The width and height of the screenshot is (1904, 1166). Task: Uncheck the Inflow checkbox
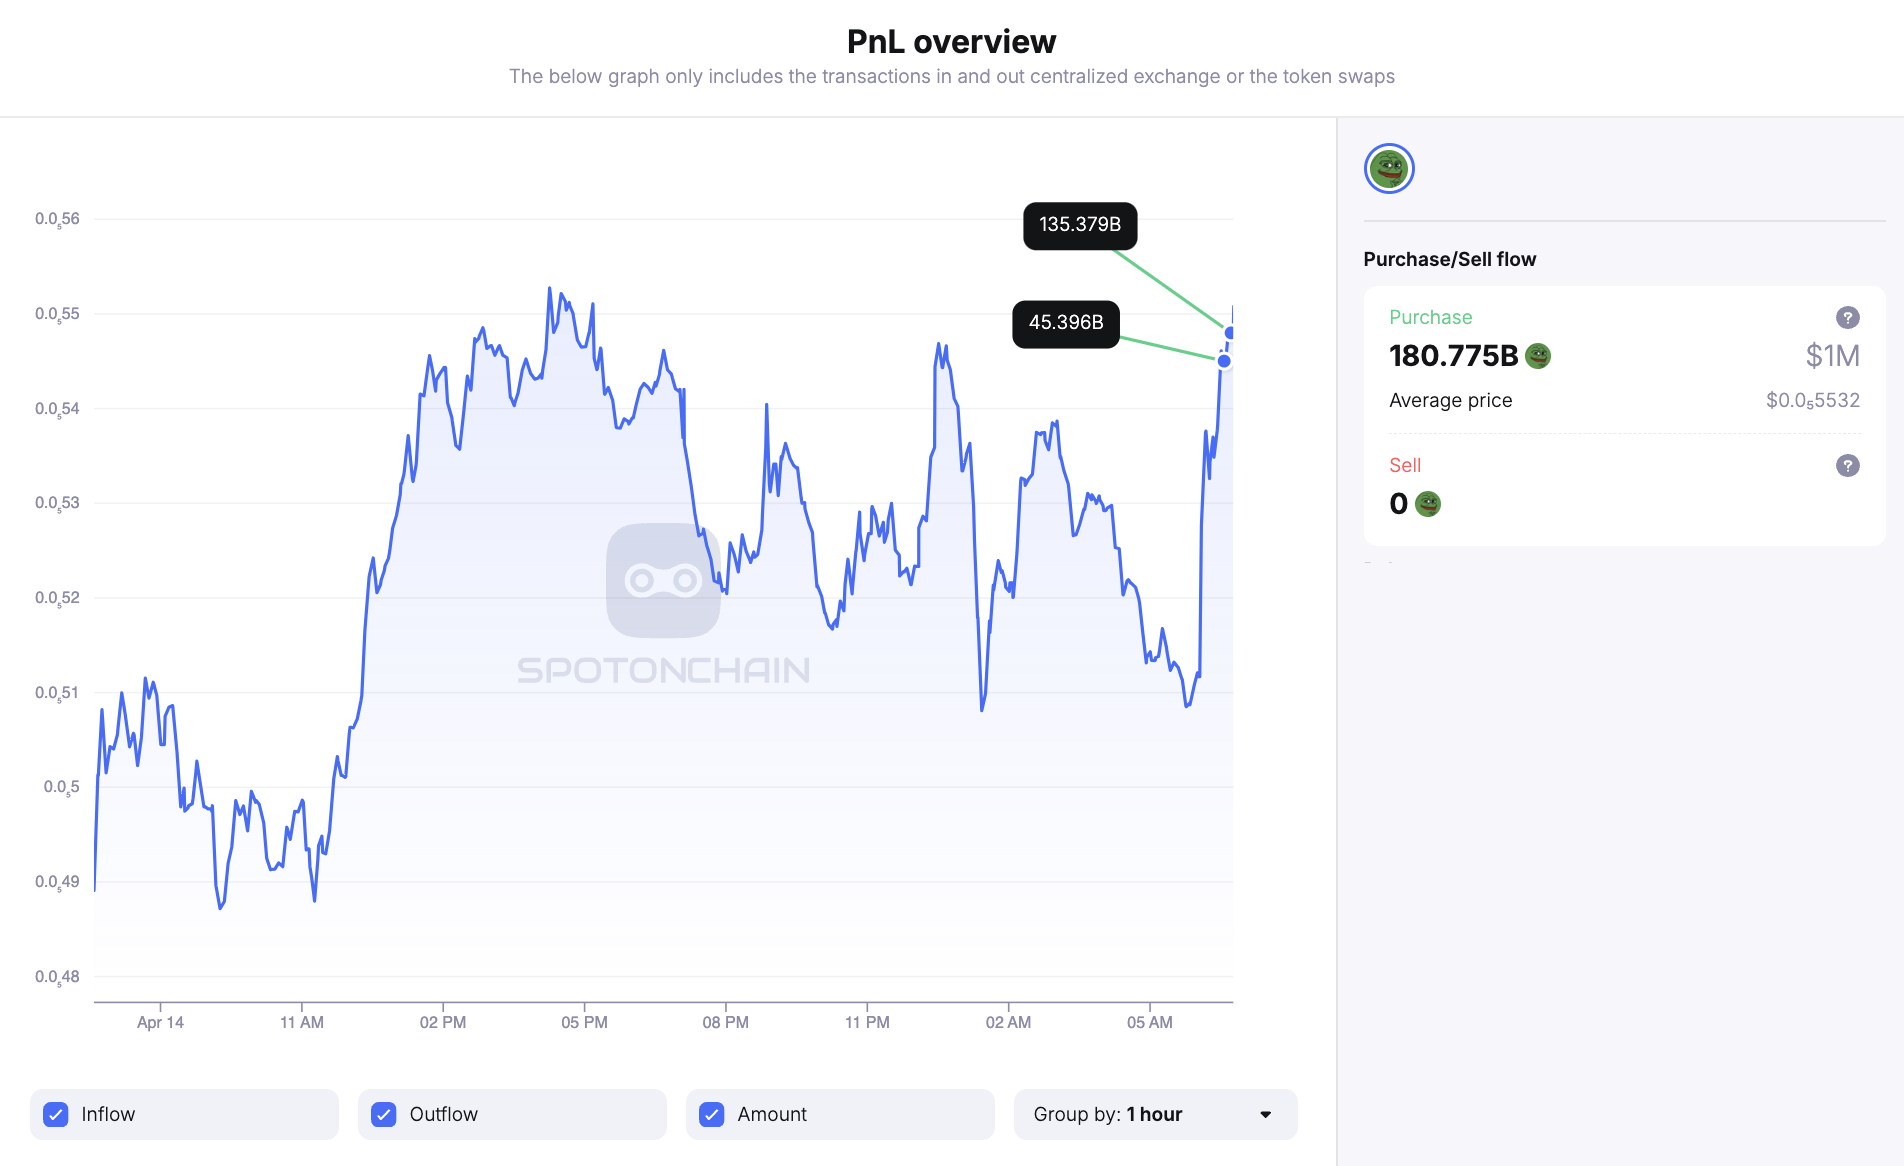(x=57, y=1113)
